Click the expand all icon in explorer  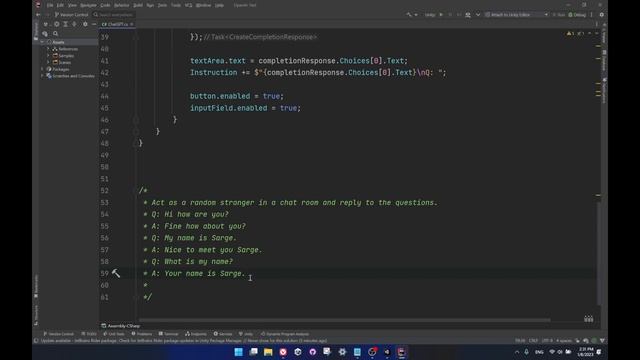tap(65, 24)
